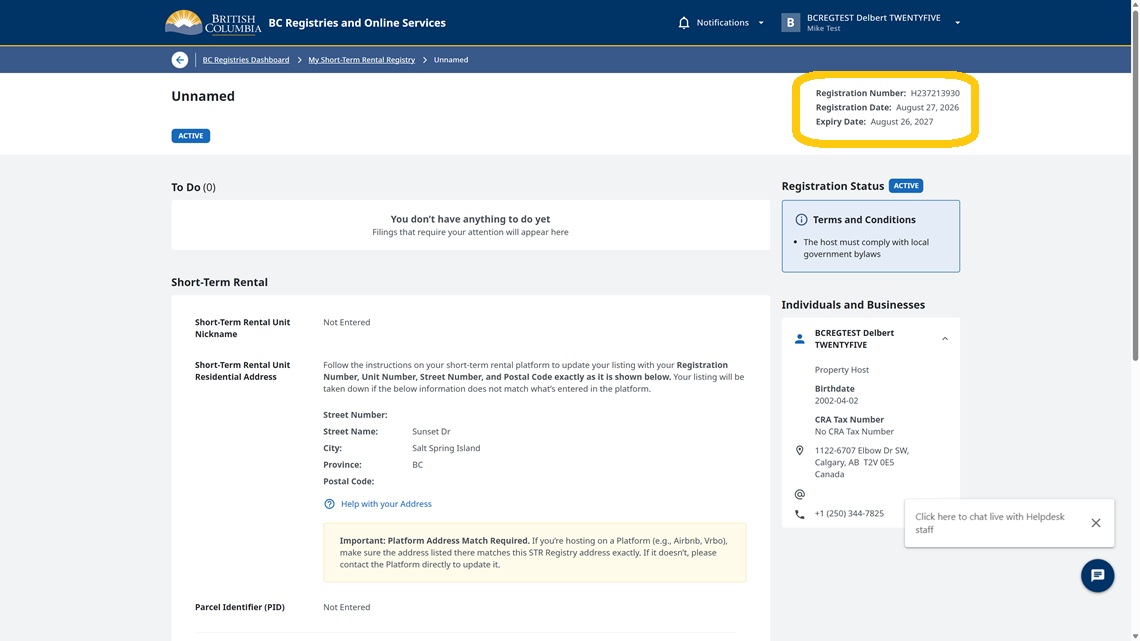
Task: Click the expiry date August 26, 2027
Action: click(x=902, y=121)
